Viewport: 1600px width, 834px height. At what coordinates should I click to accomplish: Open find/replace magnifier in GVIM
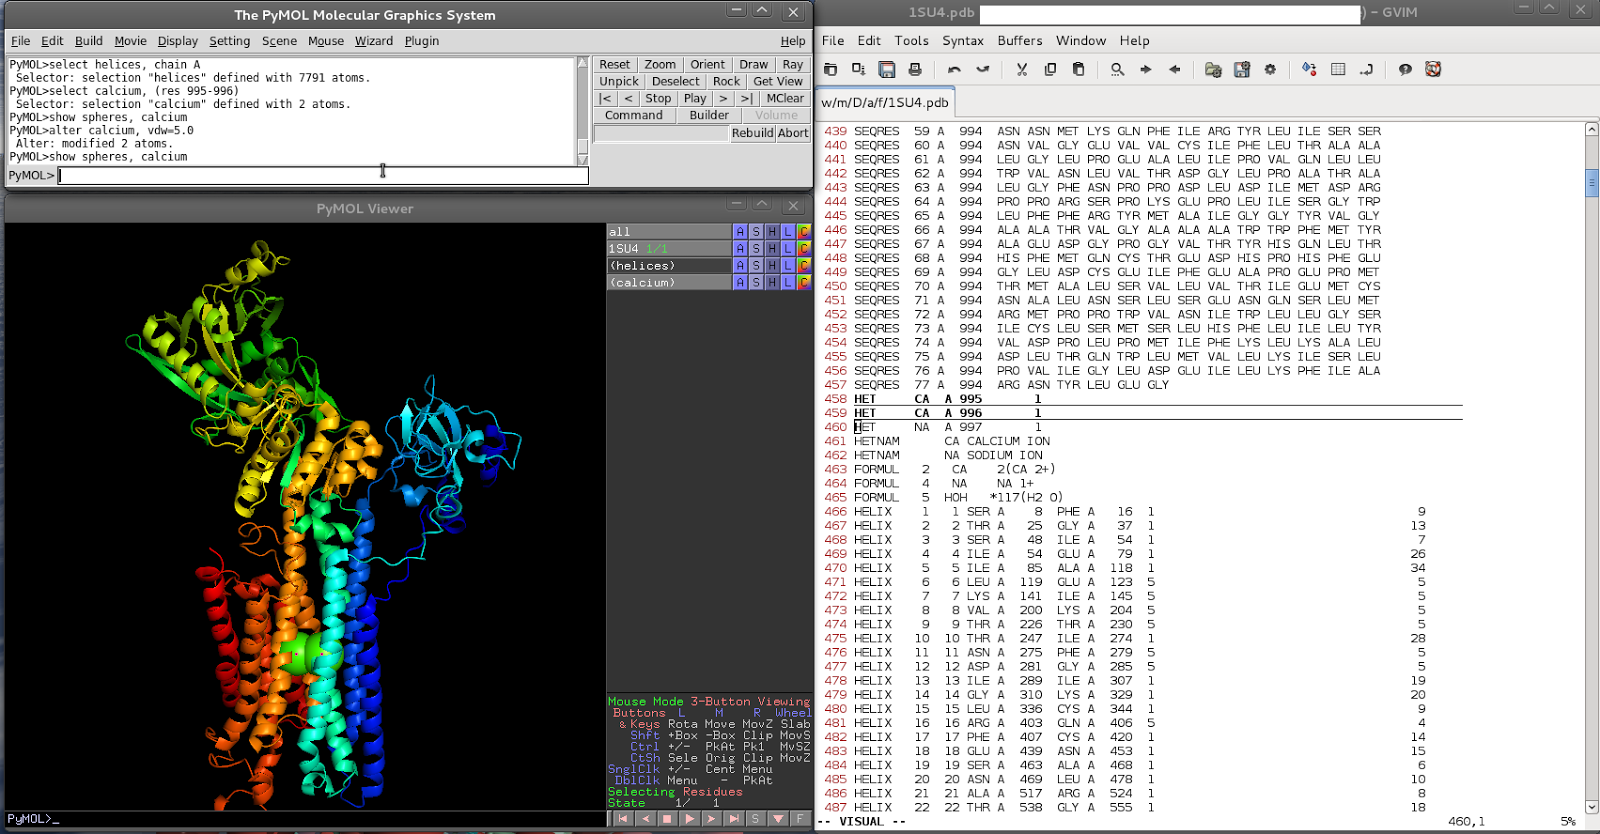coord(1117,69)
